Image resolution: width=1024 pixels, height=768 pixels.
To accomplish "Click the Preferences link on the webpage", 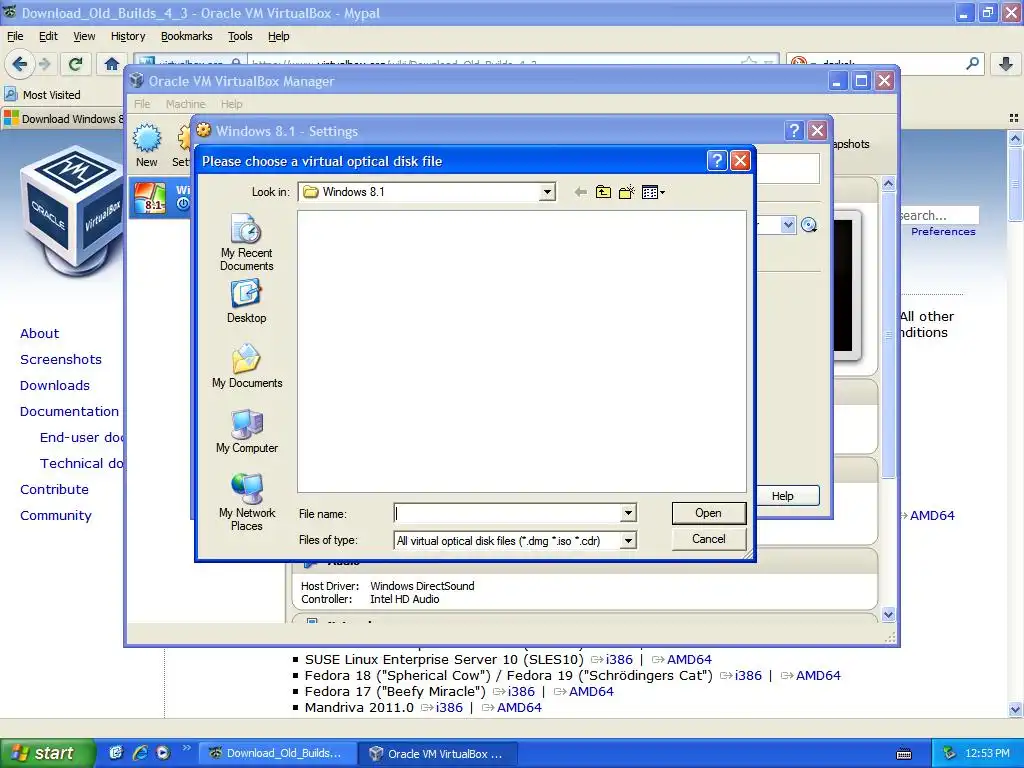I will (x=943, y=231).
